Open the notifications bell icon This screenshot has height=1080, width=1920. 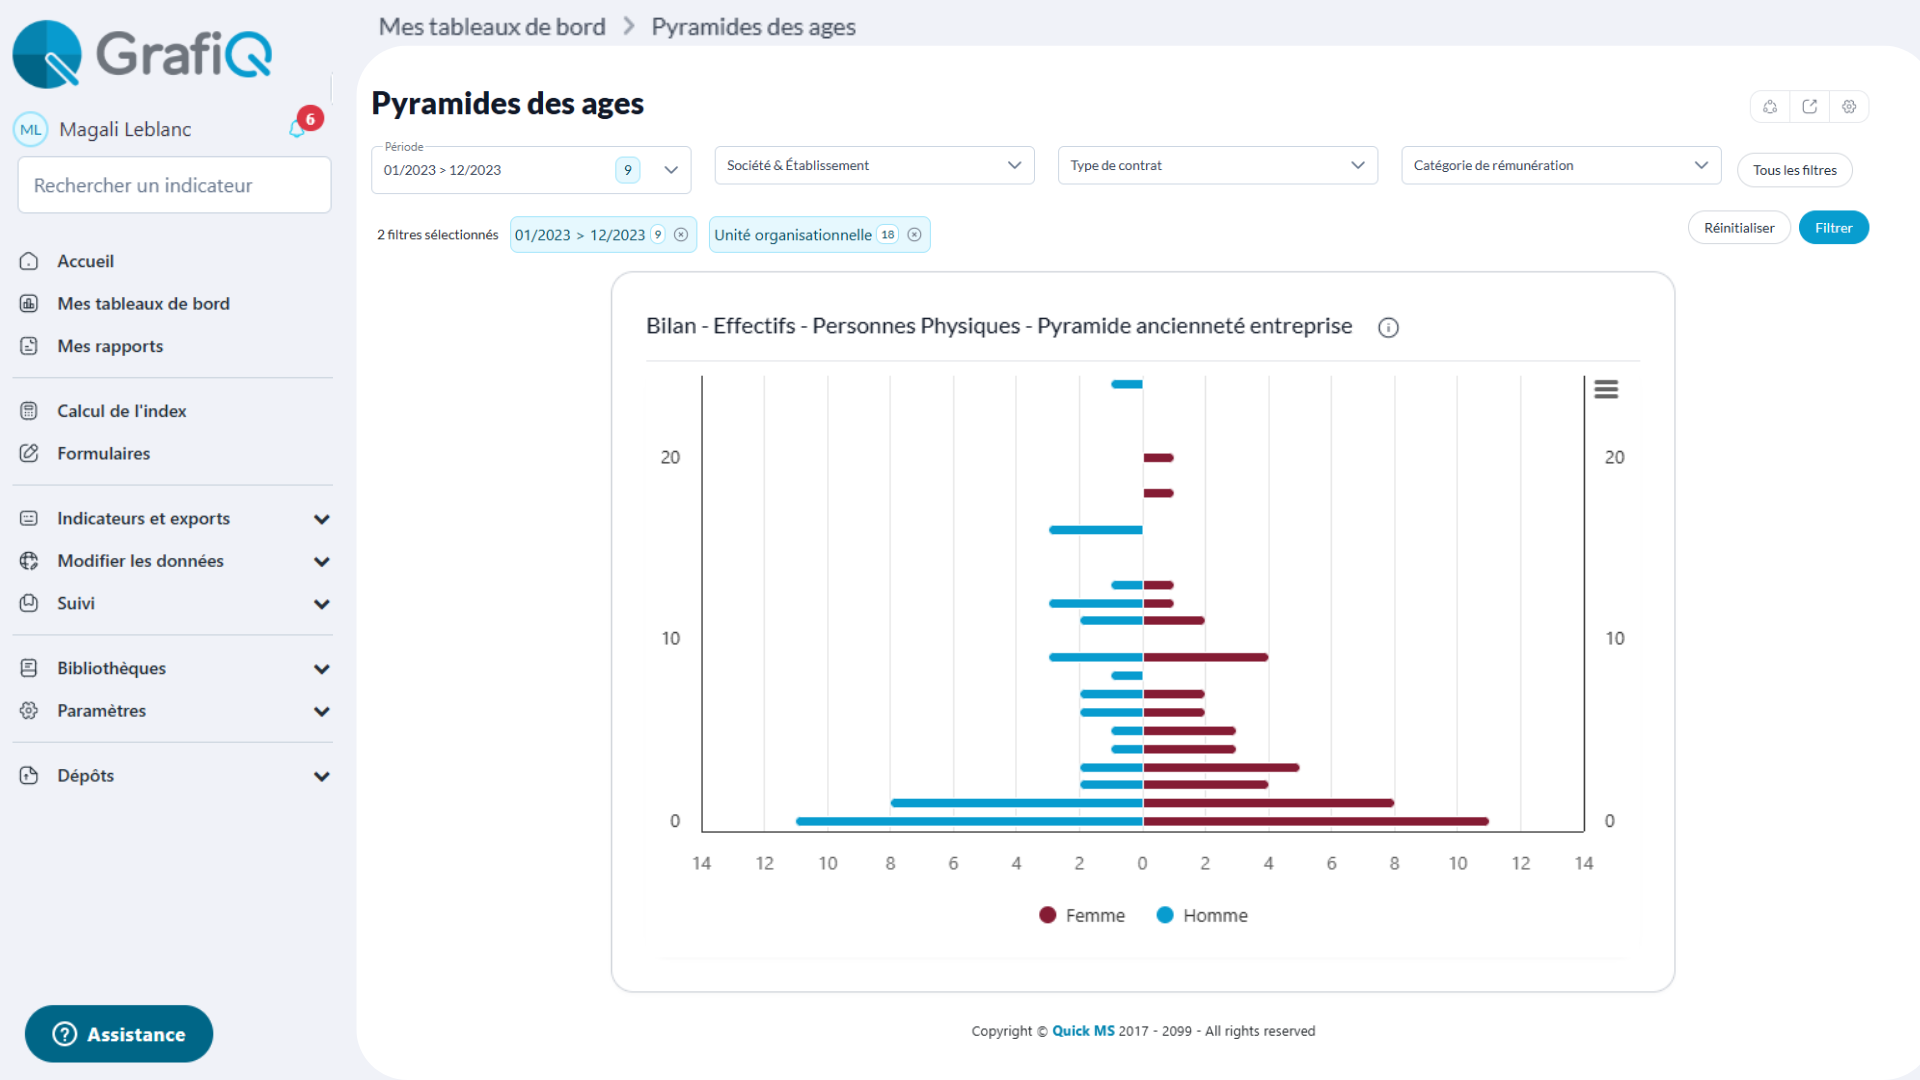[297, 129]
